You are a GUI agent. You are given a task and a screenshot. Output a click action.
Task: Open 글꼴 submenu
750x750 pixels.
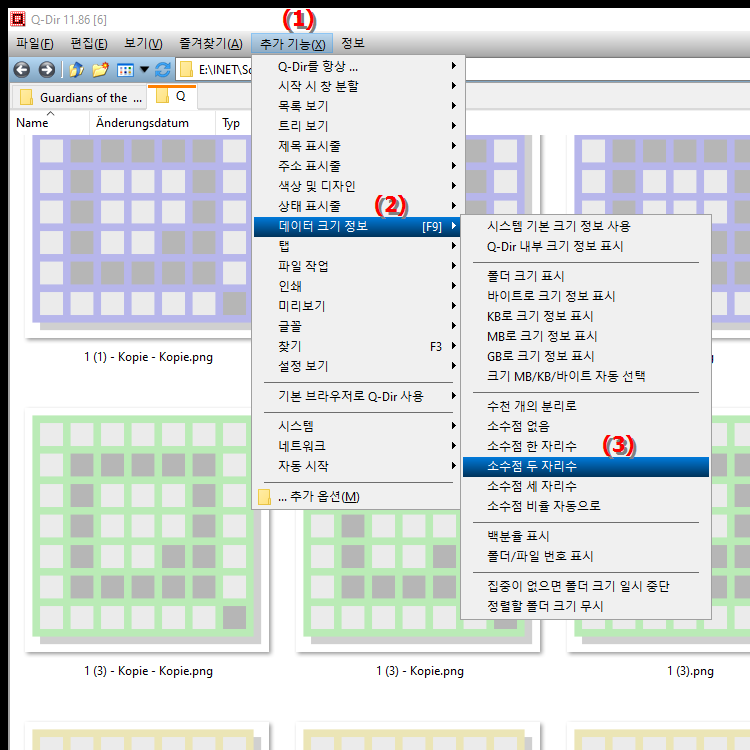pyautogui.click(x=356, y=326)
